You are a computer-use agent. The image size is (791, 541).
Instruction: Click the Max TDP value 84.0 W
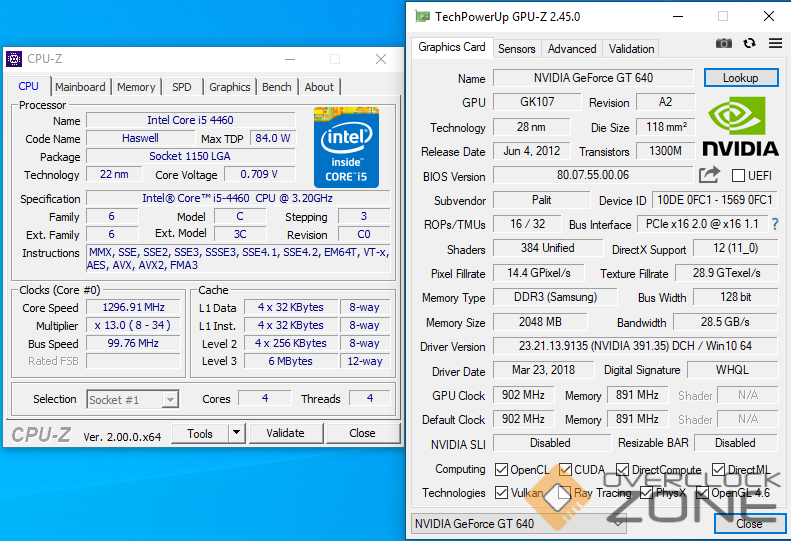(272, 138)
